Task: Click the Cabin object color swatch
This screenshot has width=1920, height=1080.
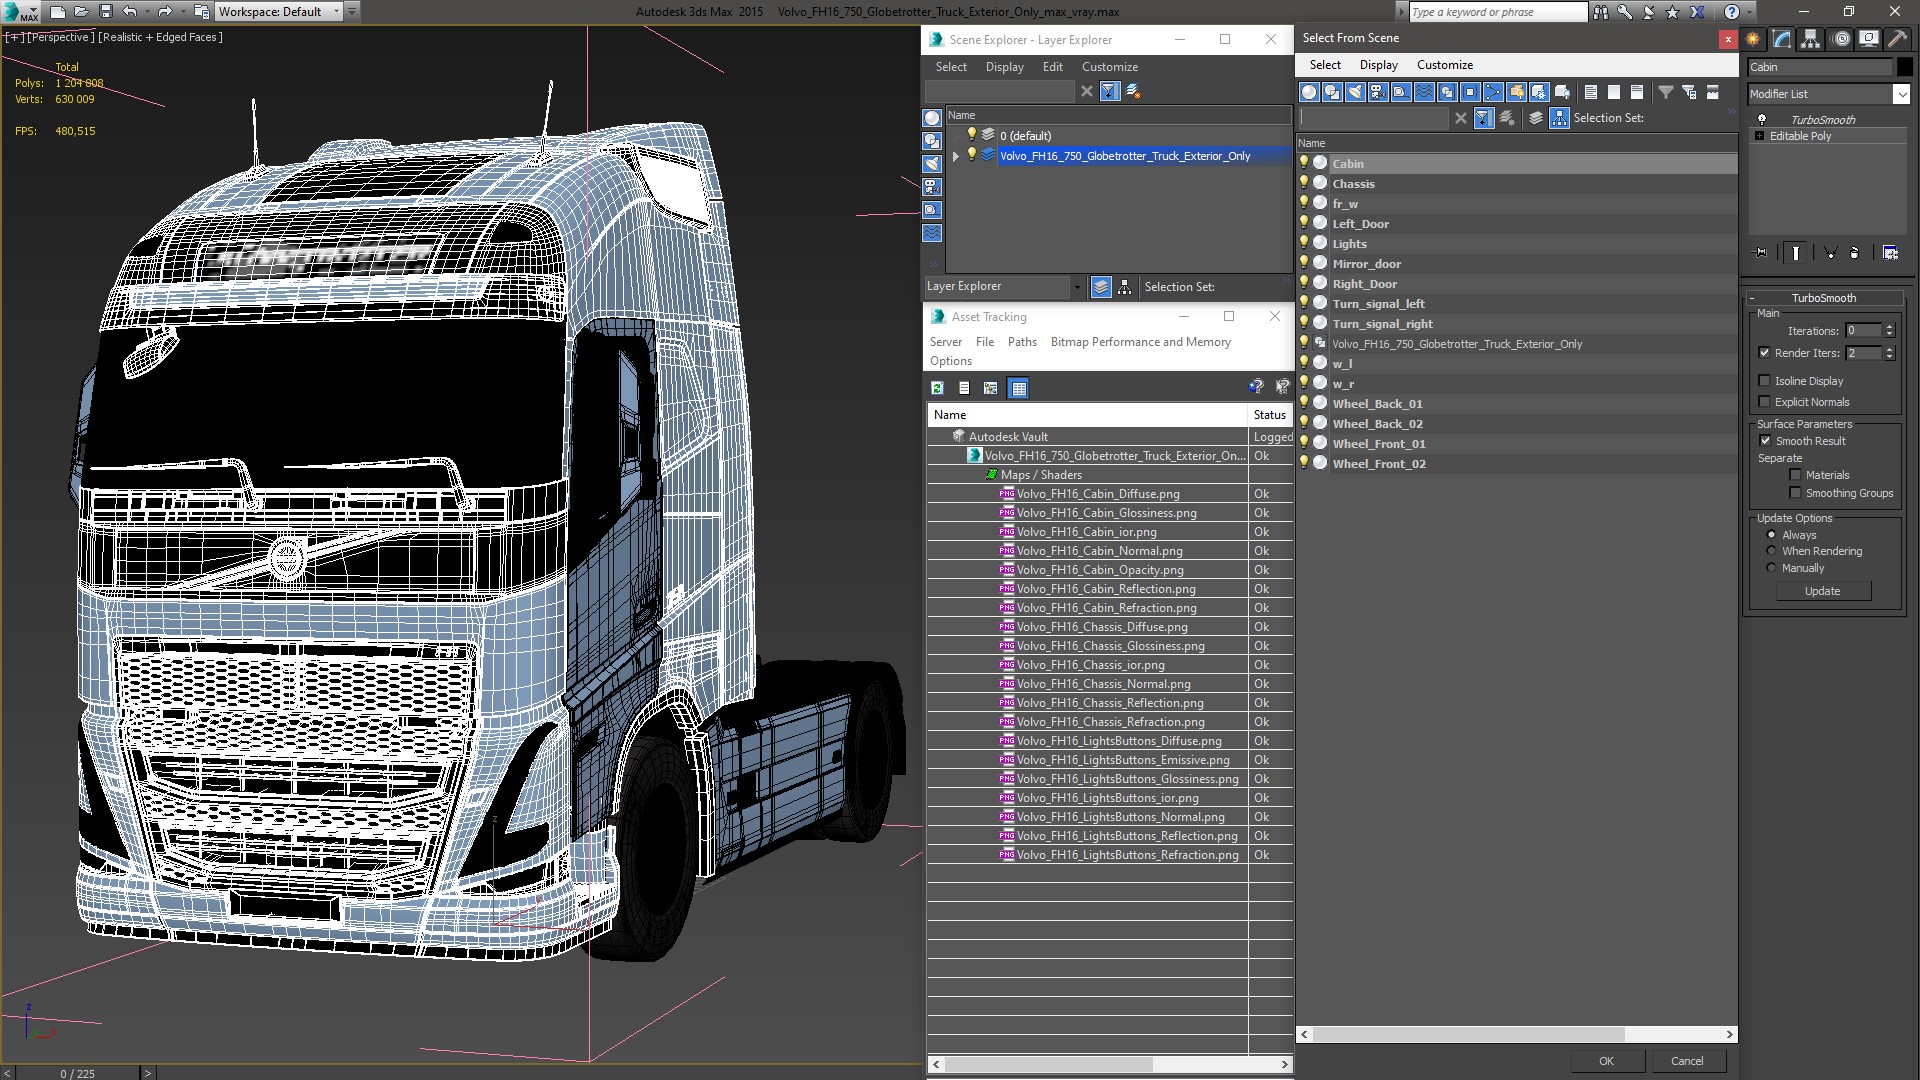Action: pyautogui.click(x=1904, y=67)
